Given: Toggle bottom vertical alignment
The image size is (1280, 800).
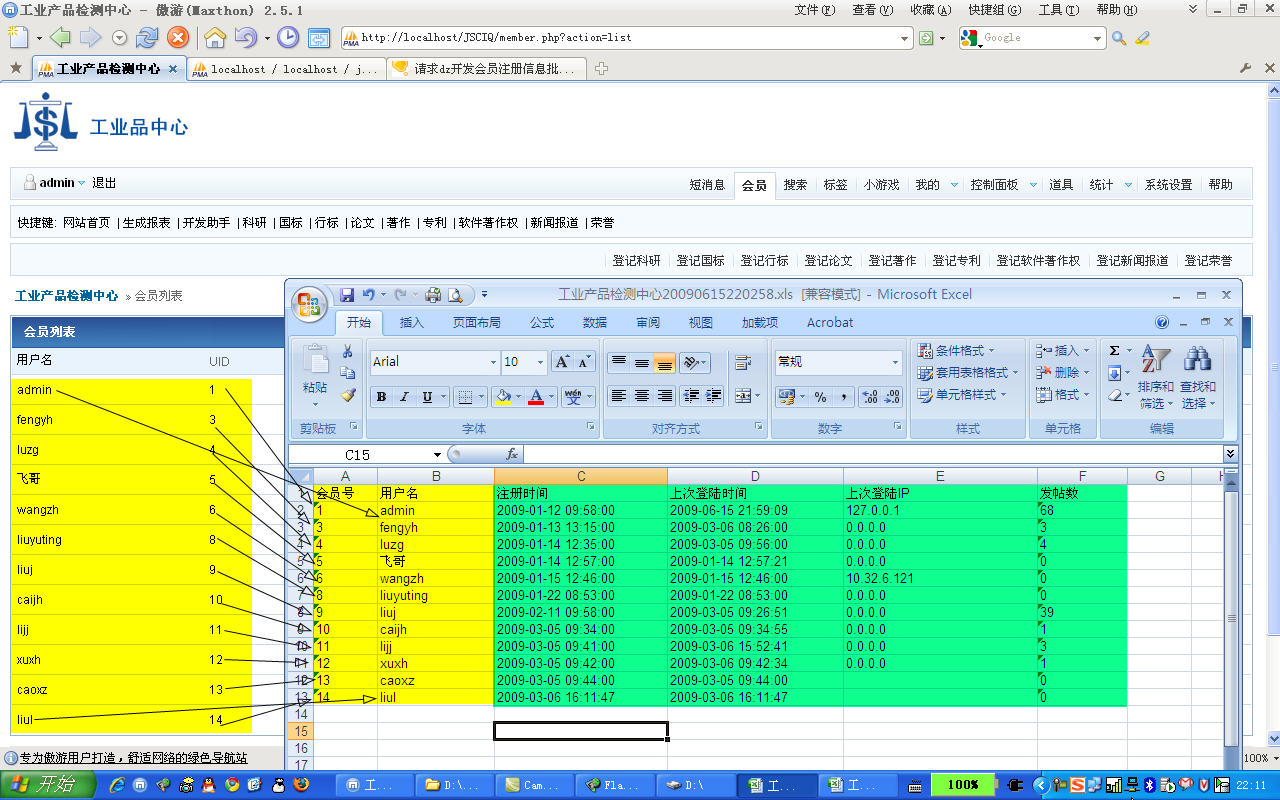Looking at the screenshot, I should [x=665, y=362].
